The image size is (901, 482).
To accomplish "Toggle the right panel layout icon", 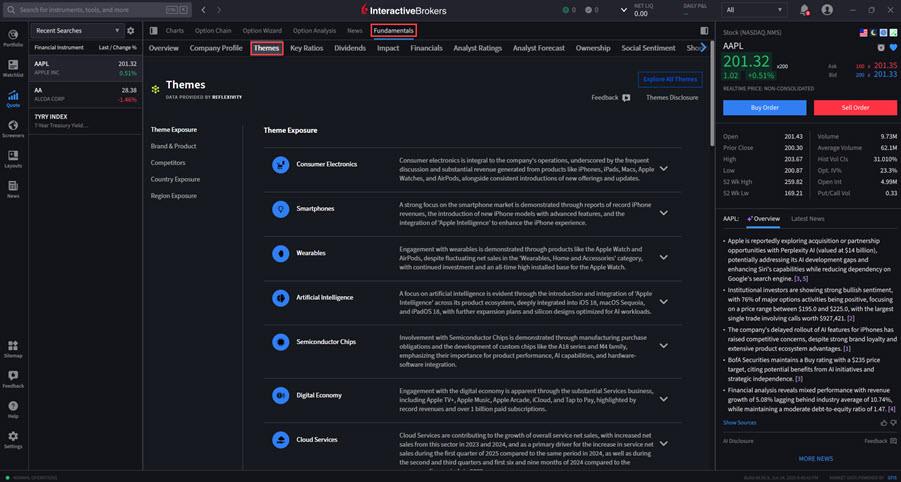I will coord(704,30).
